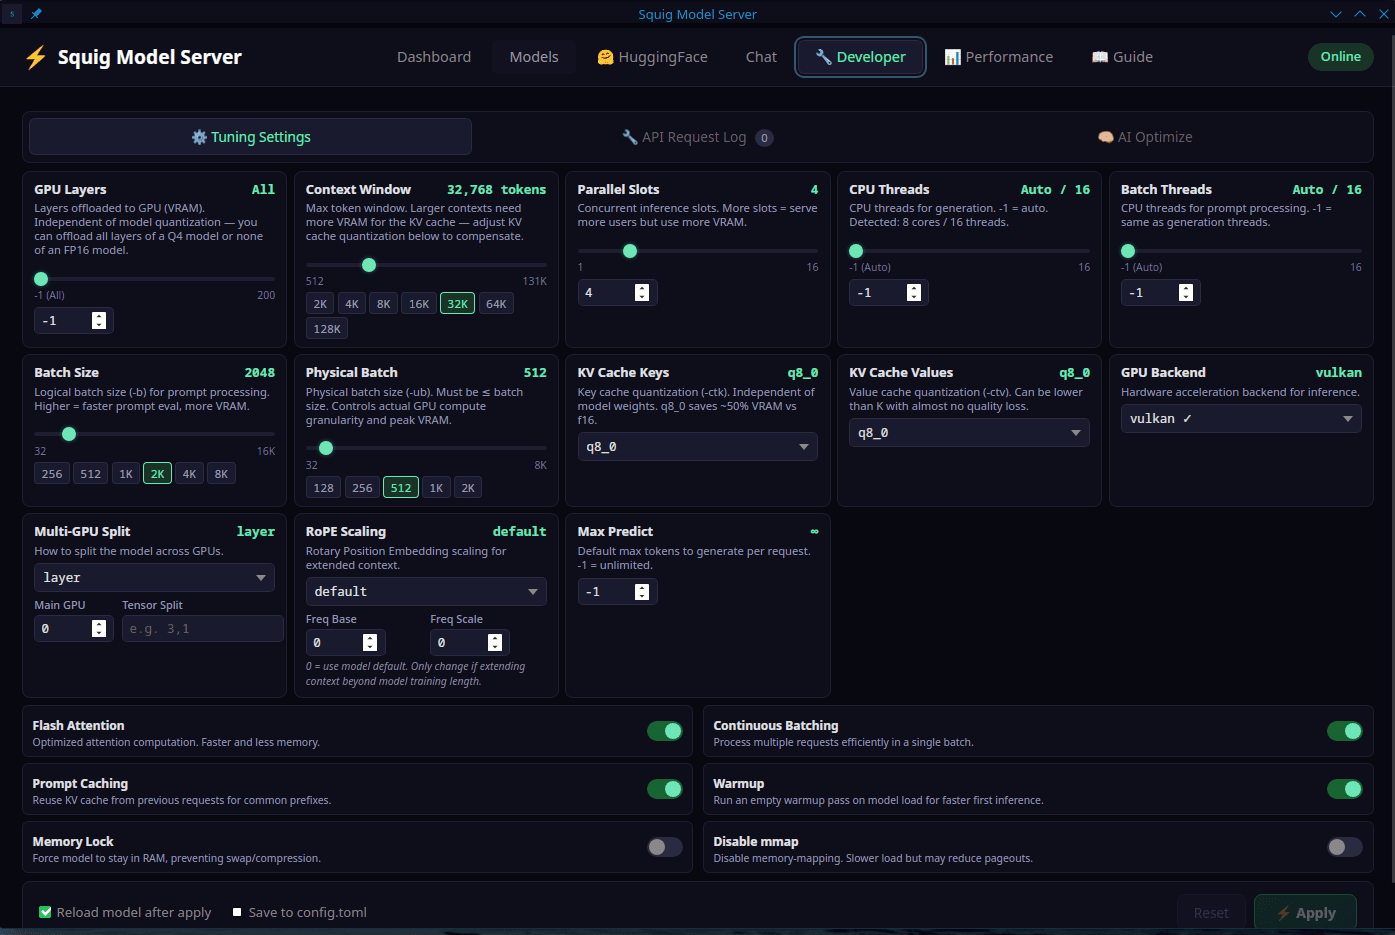
Task: Uncheck Reload model after apply
Action: click(44, 912)
